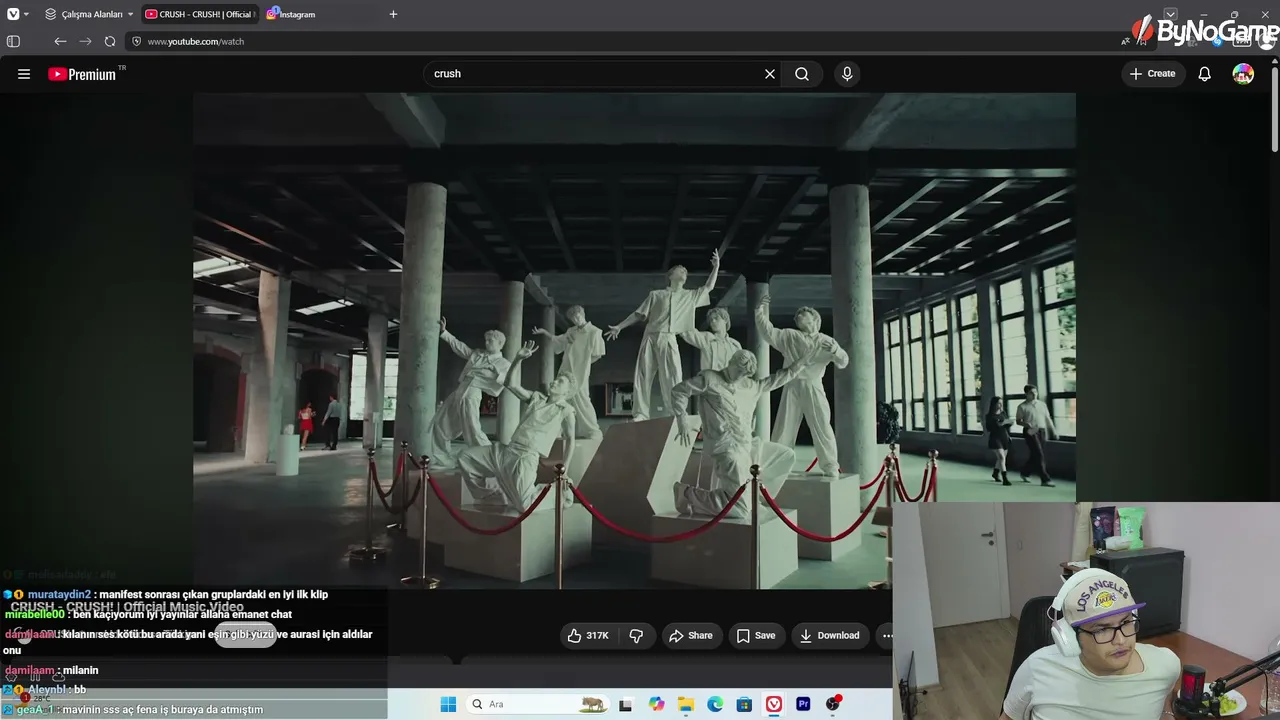1280x720 pixels.
Task: Clear the YouTube search query
Action: pyautogui.click(x=770, y=74)
